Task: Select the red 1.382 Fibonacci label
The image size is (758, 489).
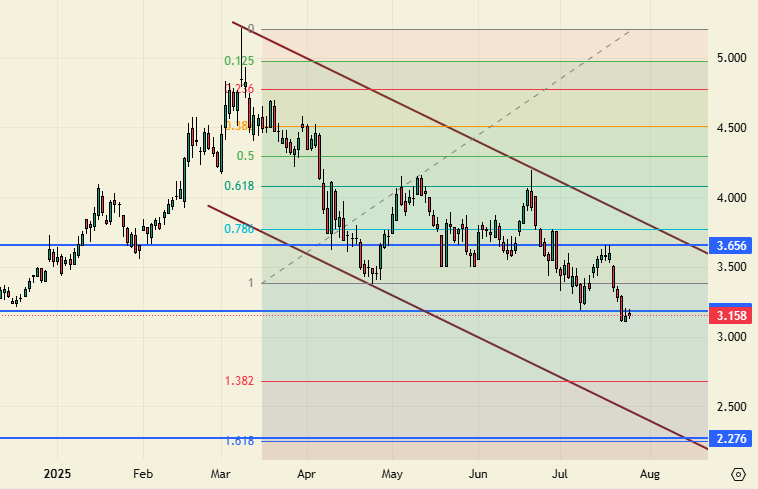Action: pos(239,381)
